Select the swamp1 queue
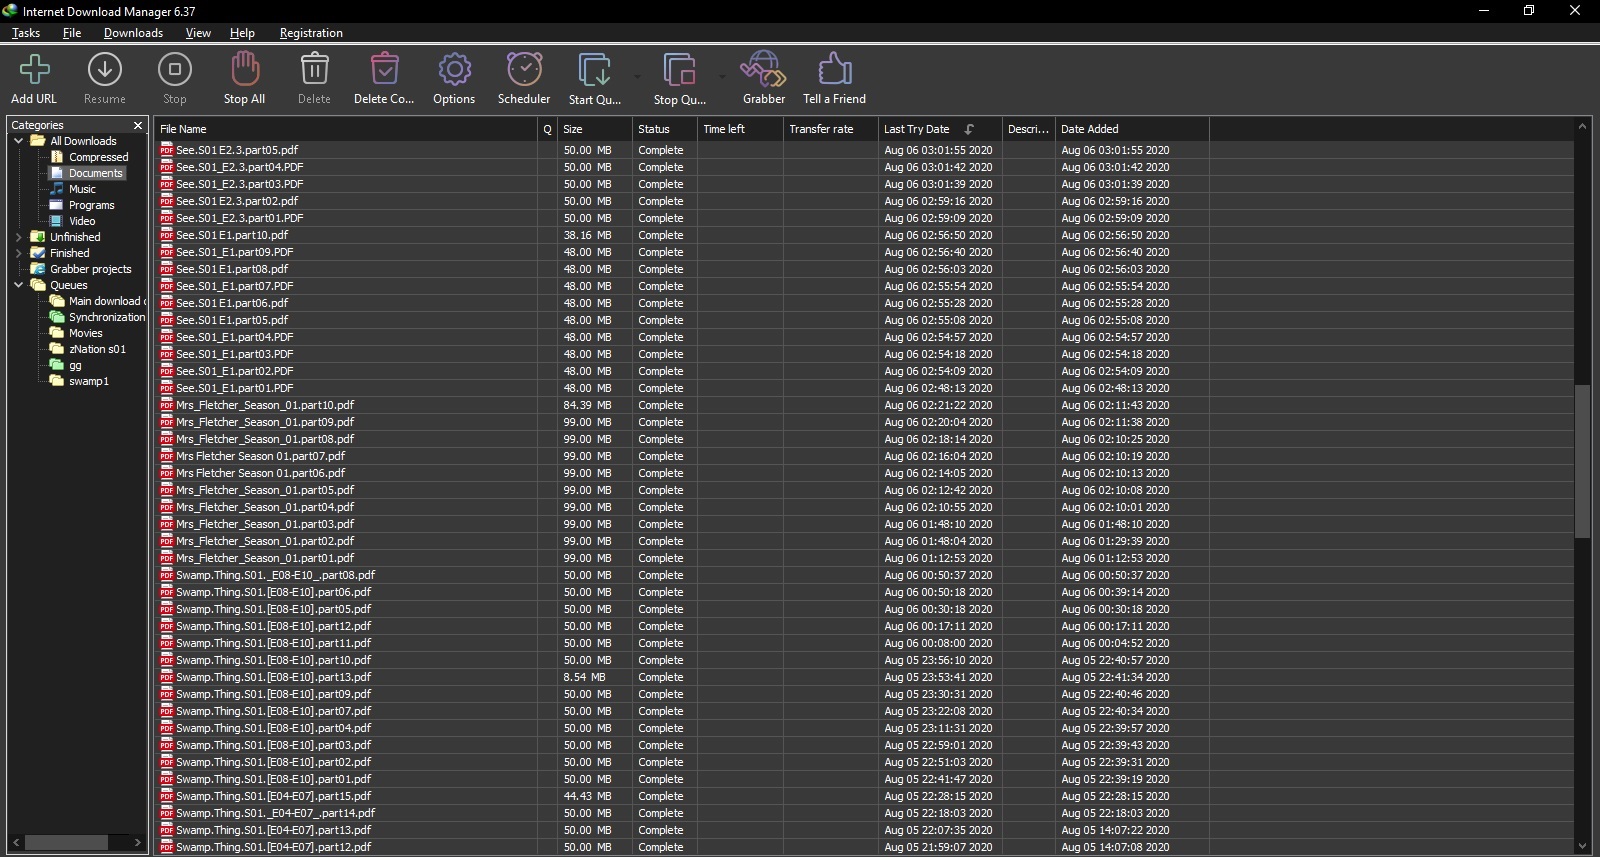The image size is (1600, 857). coord(88,381)
